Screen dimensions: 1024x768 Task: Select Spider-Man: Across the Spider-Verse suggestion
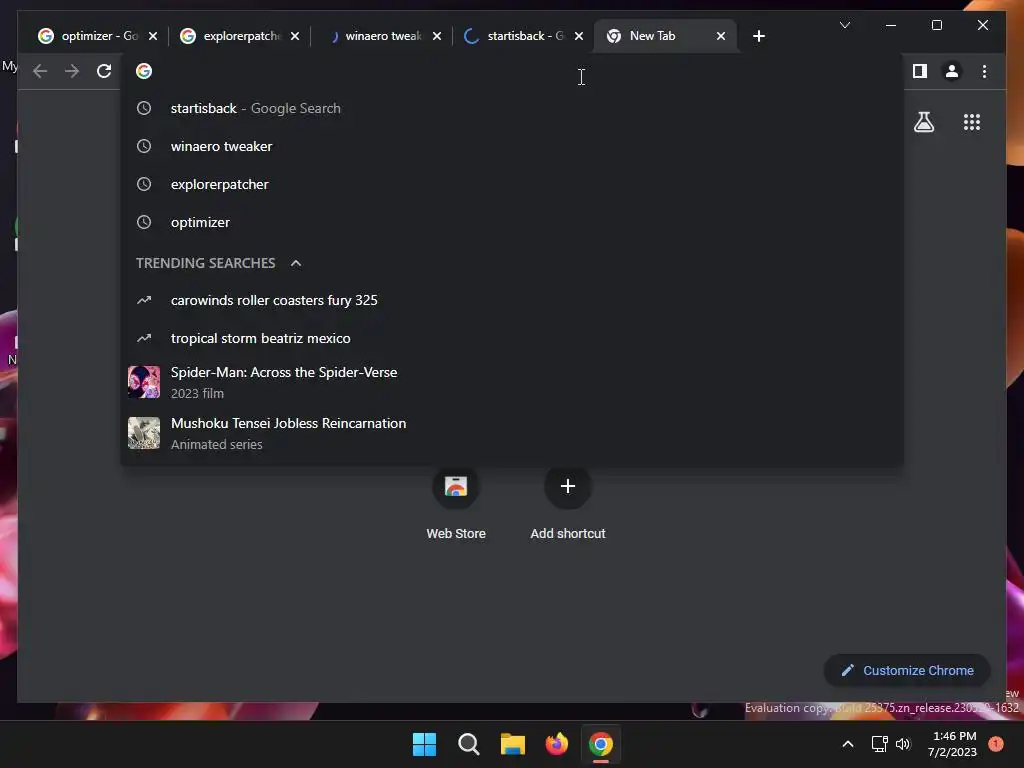click(512, 382)
